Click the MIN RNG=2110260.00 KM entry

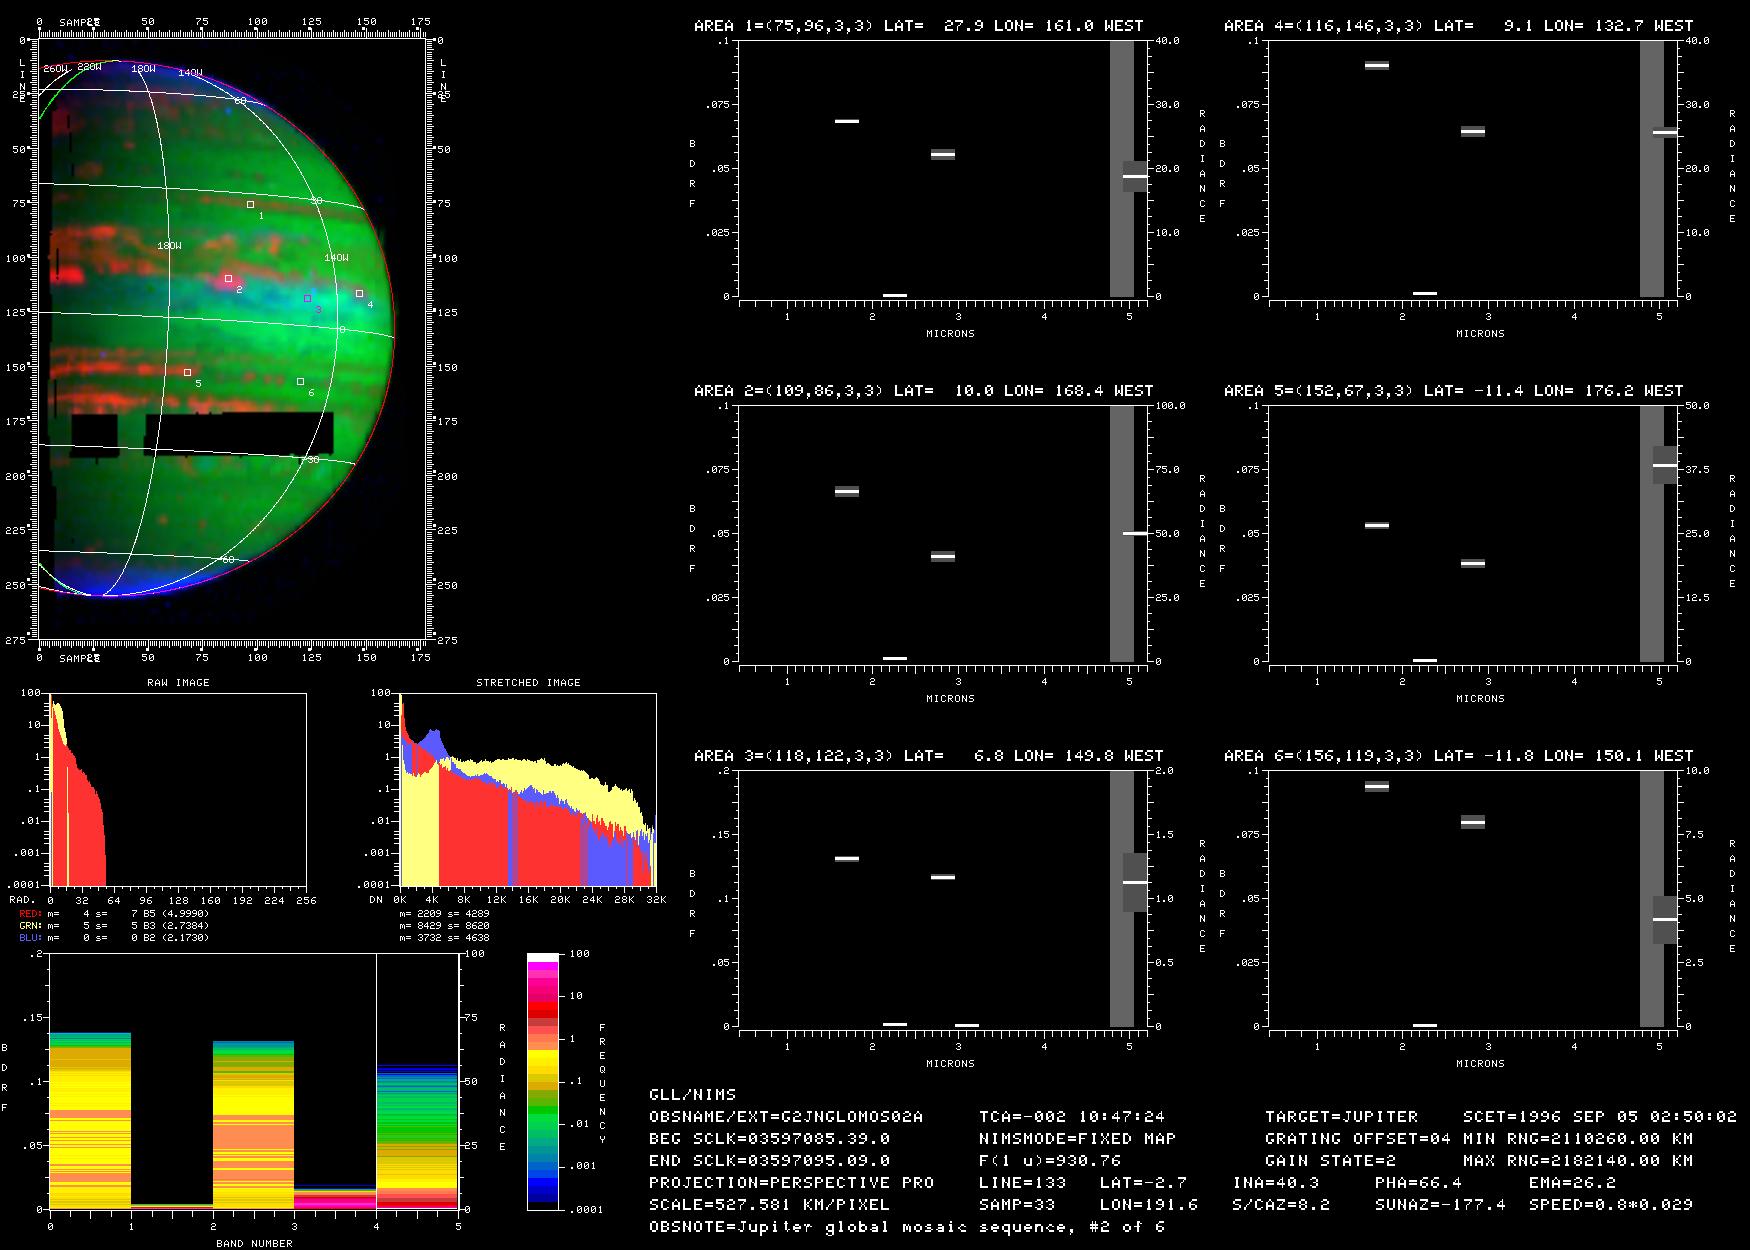[1578, 1139]
